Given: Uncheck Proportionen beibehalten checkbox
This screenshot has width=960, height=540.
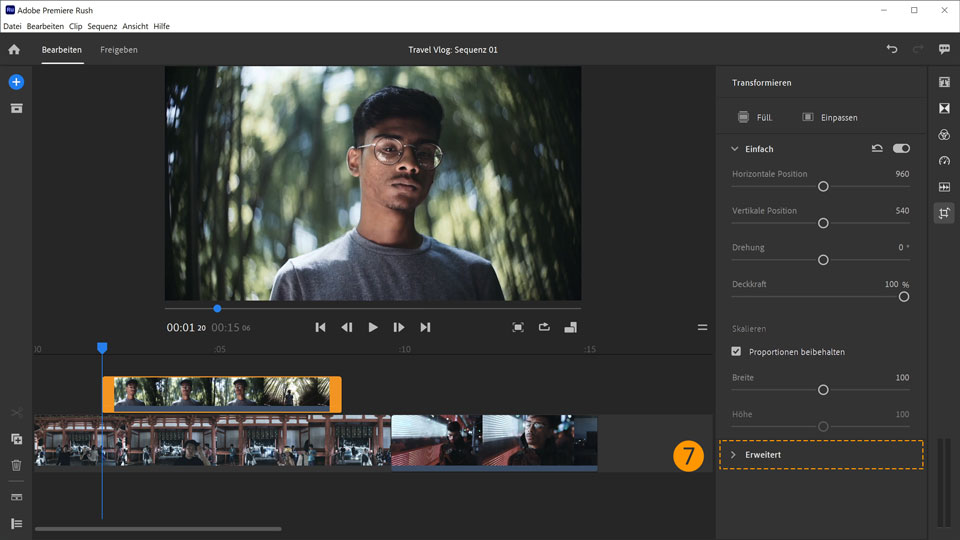Looking at the screenshot, I should click(736, 351).
